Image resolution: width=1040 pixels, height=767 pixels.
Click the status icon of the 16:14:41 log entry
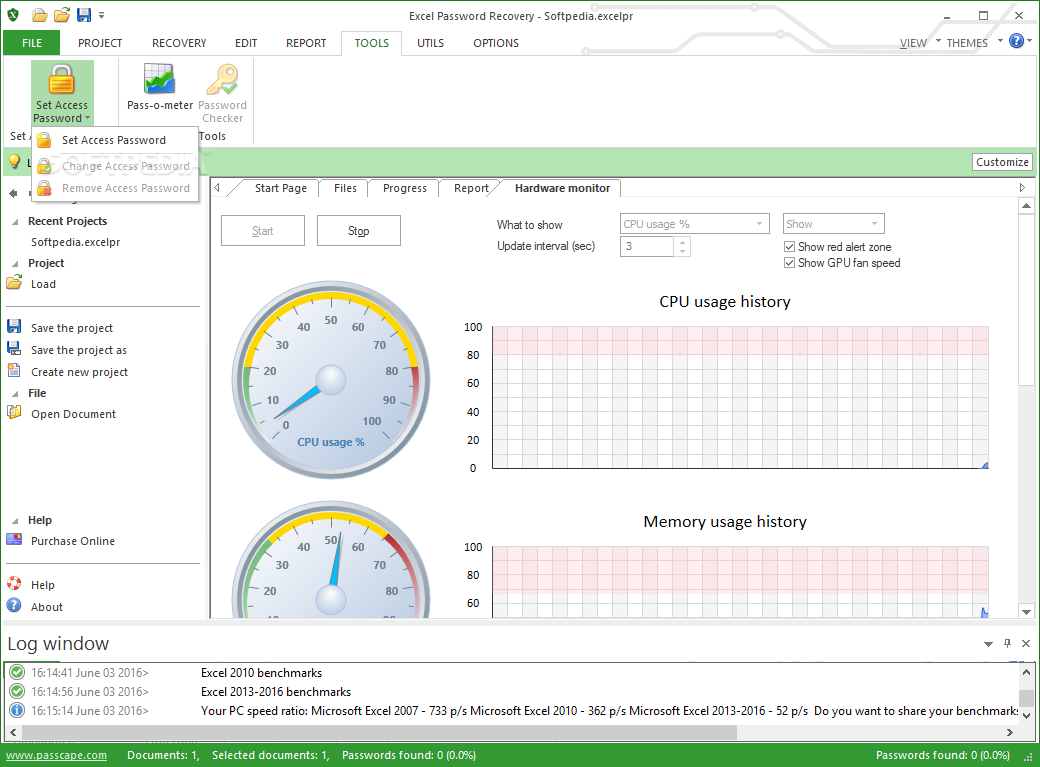point(17,672)
